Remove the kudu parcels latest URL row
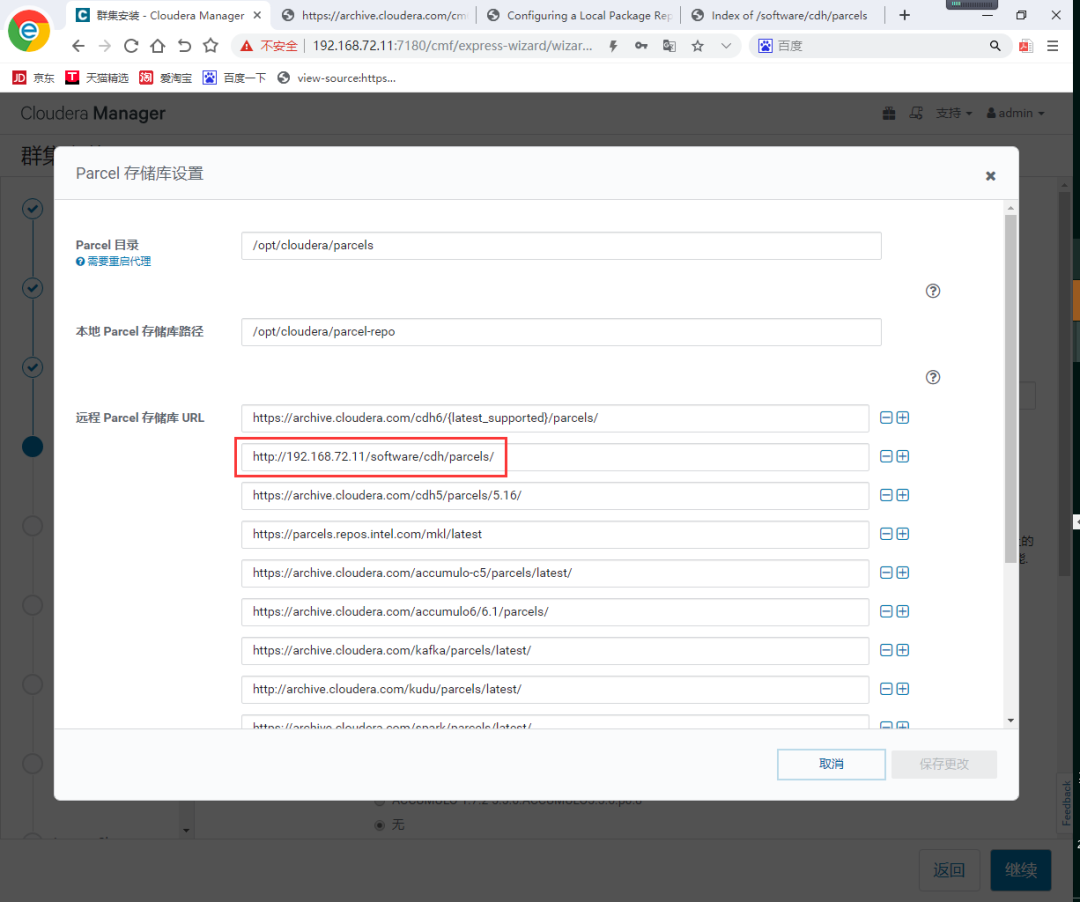This screenshot has width=1080, height=902. pos(886,689)
